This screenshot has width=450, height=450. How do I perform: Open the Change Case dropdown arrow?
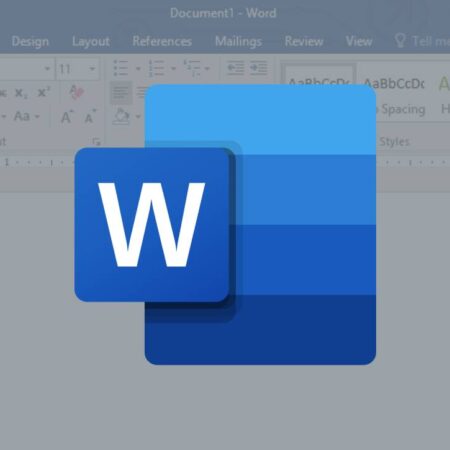[x=37, y=117]
